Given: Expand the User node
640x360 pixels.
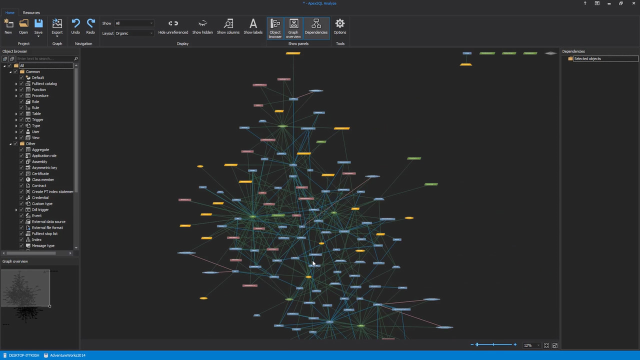Looking at the screenshot, I should 16,132.
